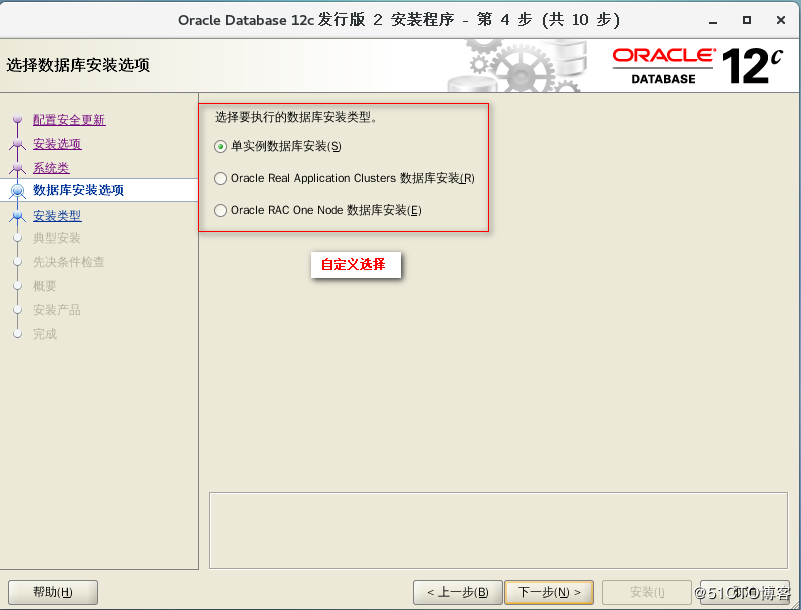Go to the 安装选项 step link
This screenshot has height=610, width=801.
pos(57,144)
